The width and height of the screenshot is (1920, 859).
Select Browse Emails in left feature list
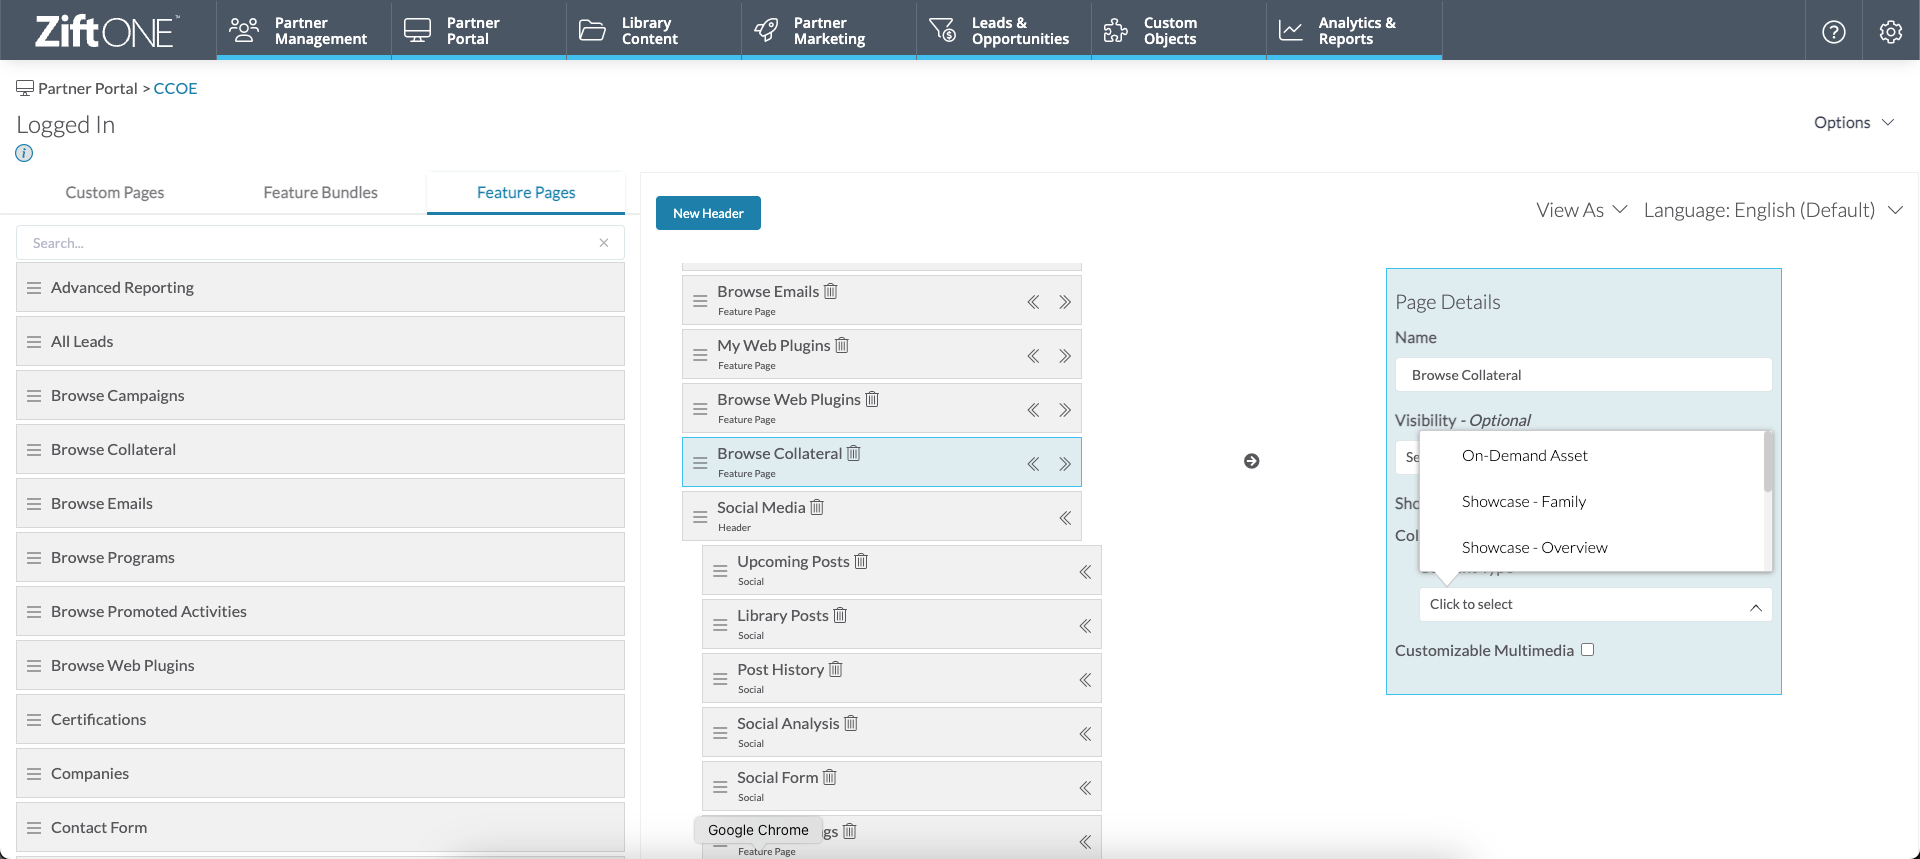pyautogui.click(x=320, y=503)
